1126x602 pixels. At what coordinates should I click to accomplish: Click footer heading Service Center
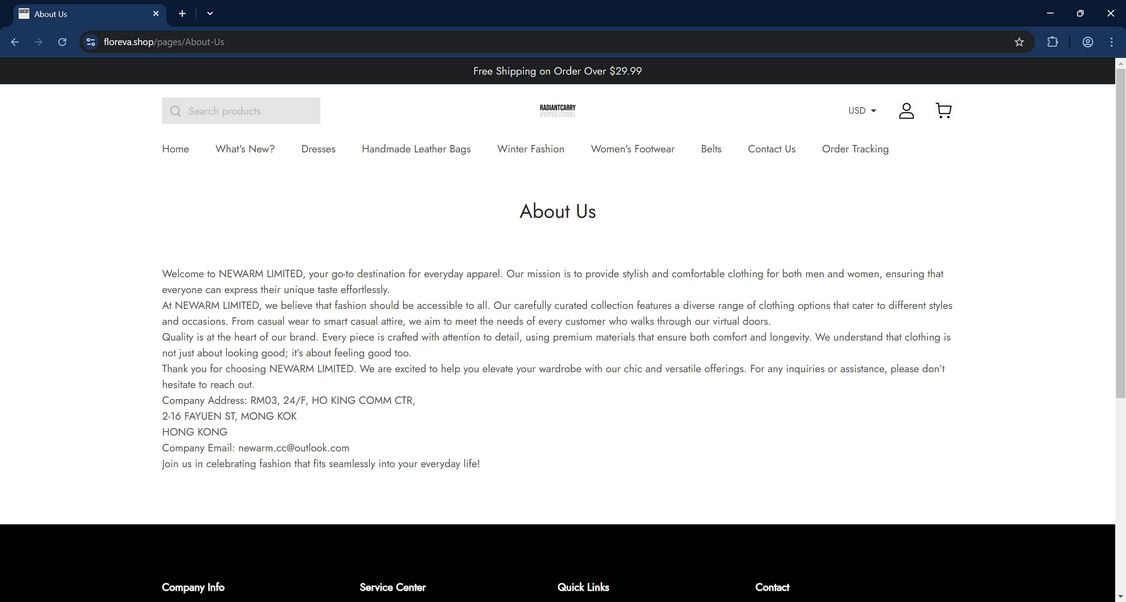(x=393, y=587)
